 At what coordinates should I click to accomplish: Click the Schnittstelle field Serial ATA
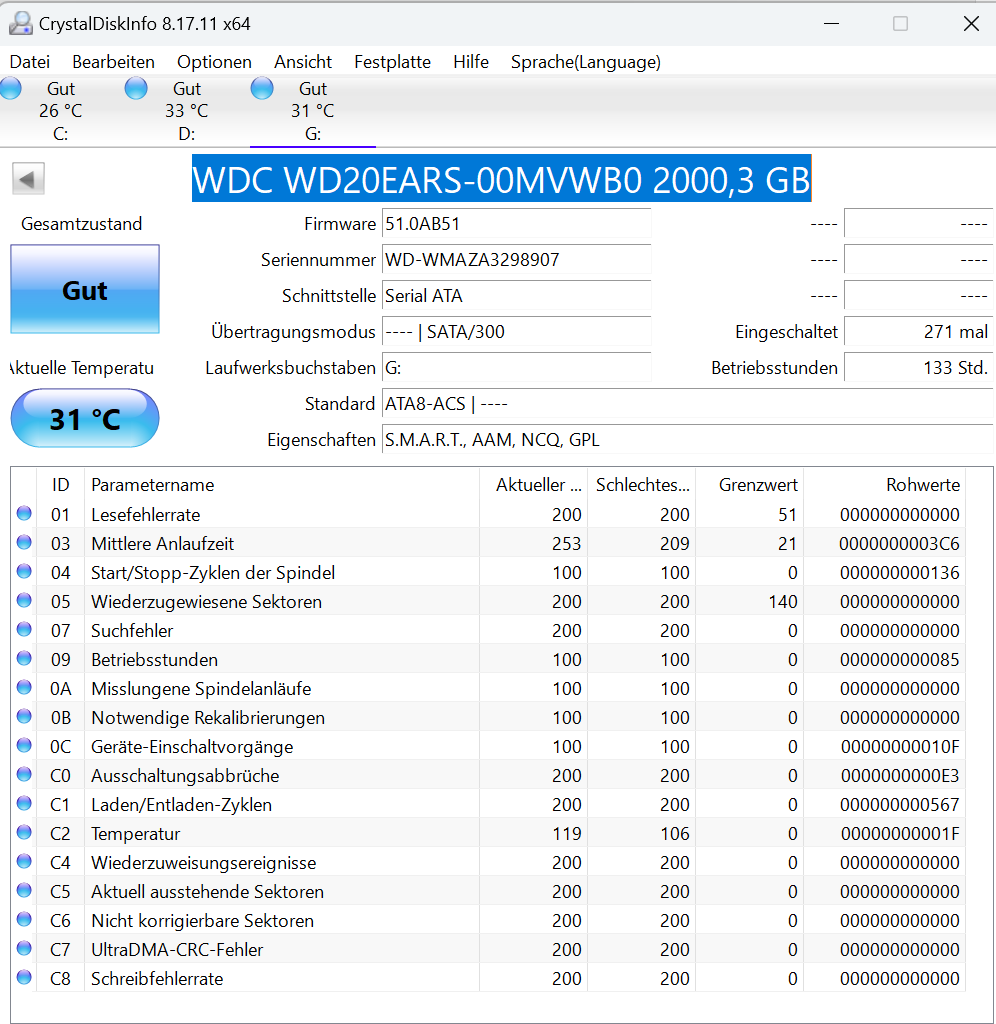[517, 296]
